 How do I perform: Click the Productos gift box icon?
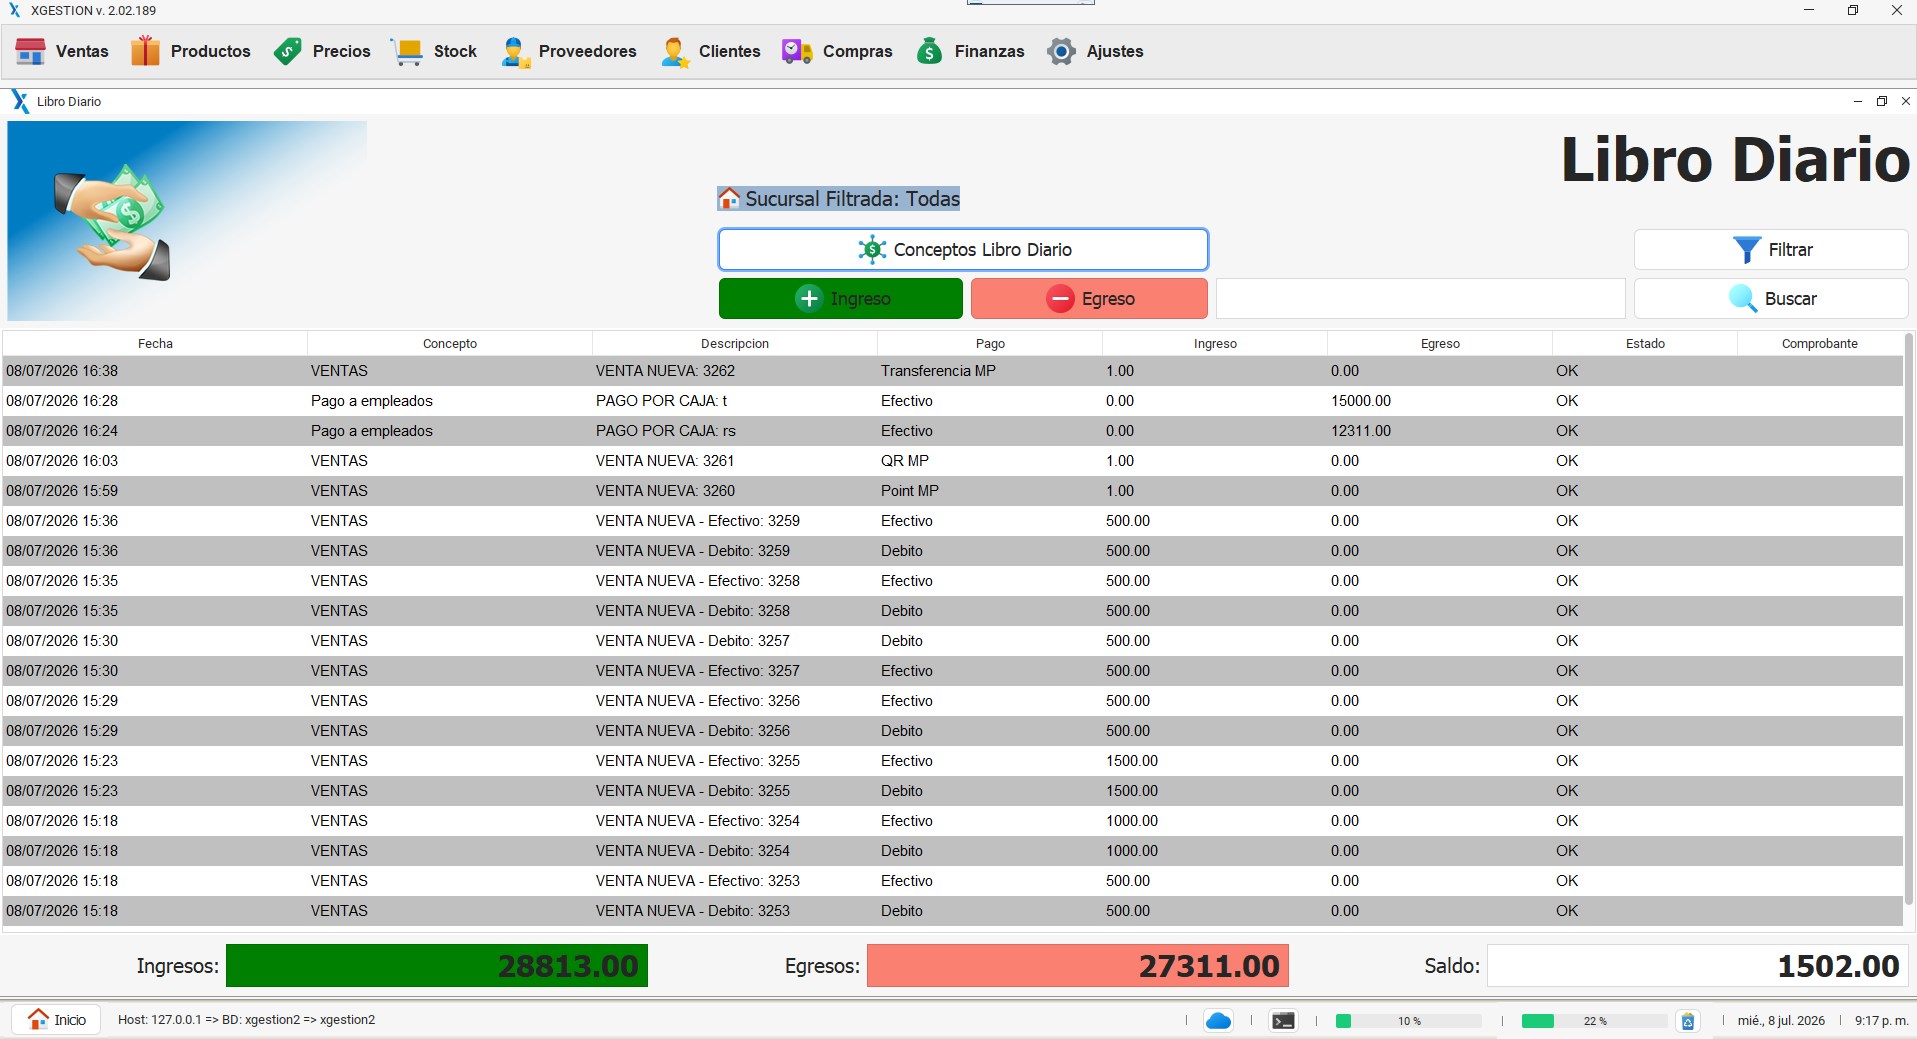pyautogui.click(x=145, y=51)
